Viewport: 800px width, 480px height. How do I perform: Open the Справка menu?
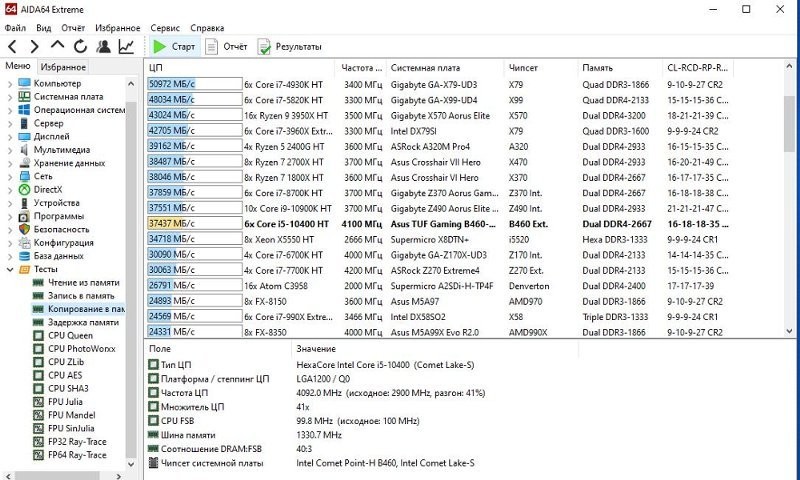207,28
